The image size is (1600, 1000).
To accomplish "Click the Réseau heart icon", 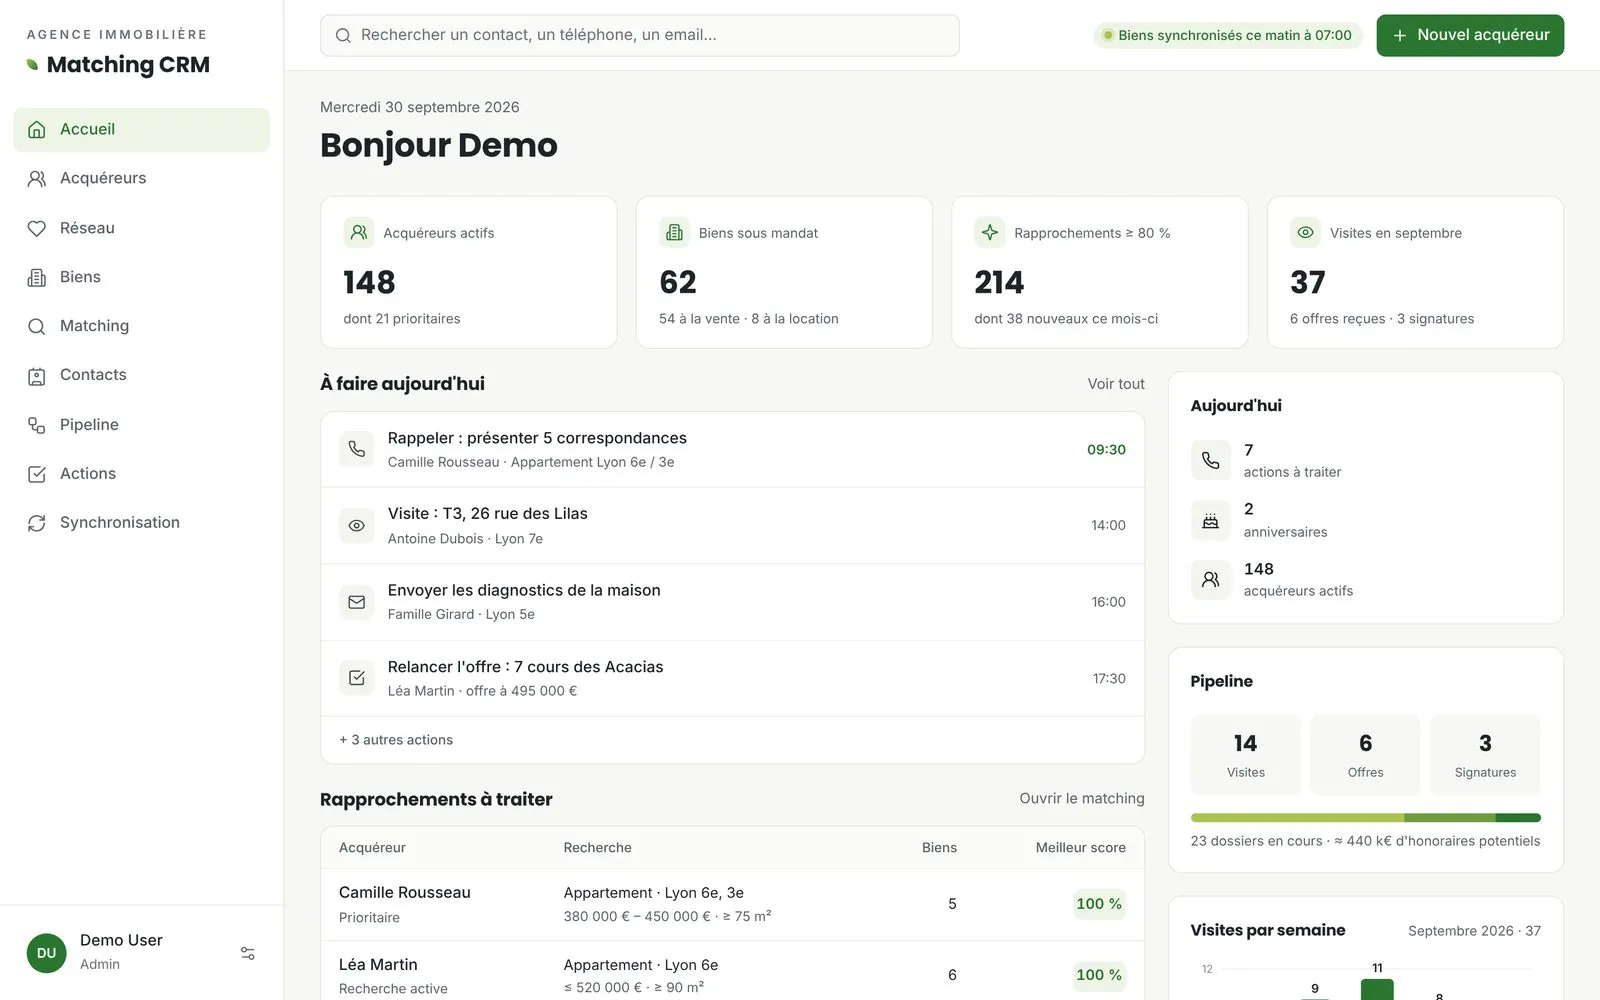I will (37, 228).
